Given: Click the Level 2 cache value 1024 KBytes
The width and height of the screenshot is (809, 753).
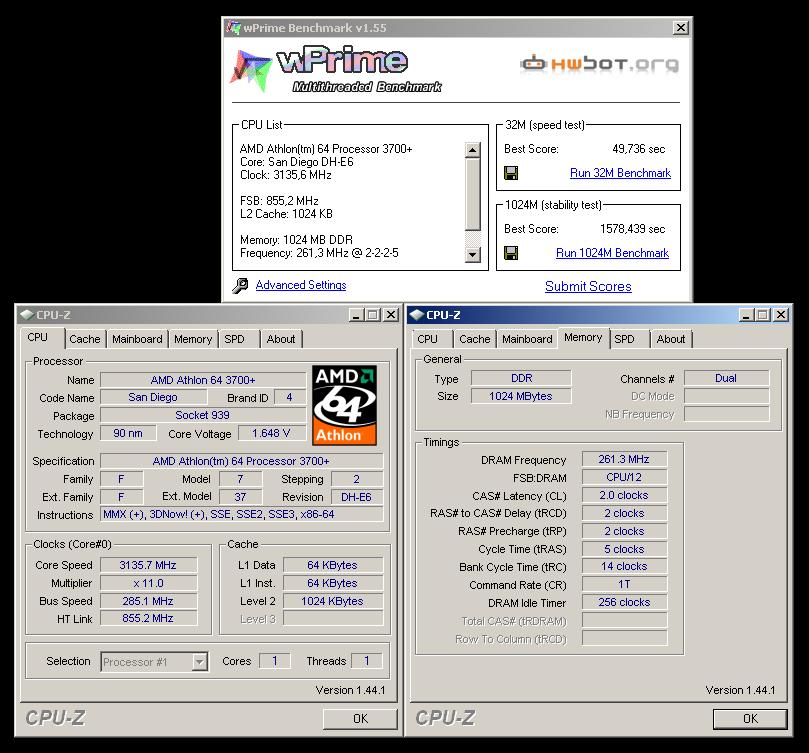Looking at the screenshot, I should click(333, 601).
